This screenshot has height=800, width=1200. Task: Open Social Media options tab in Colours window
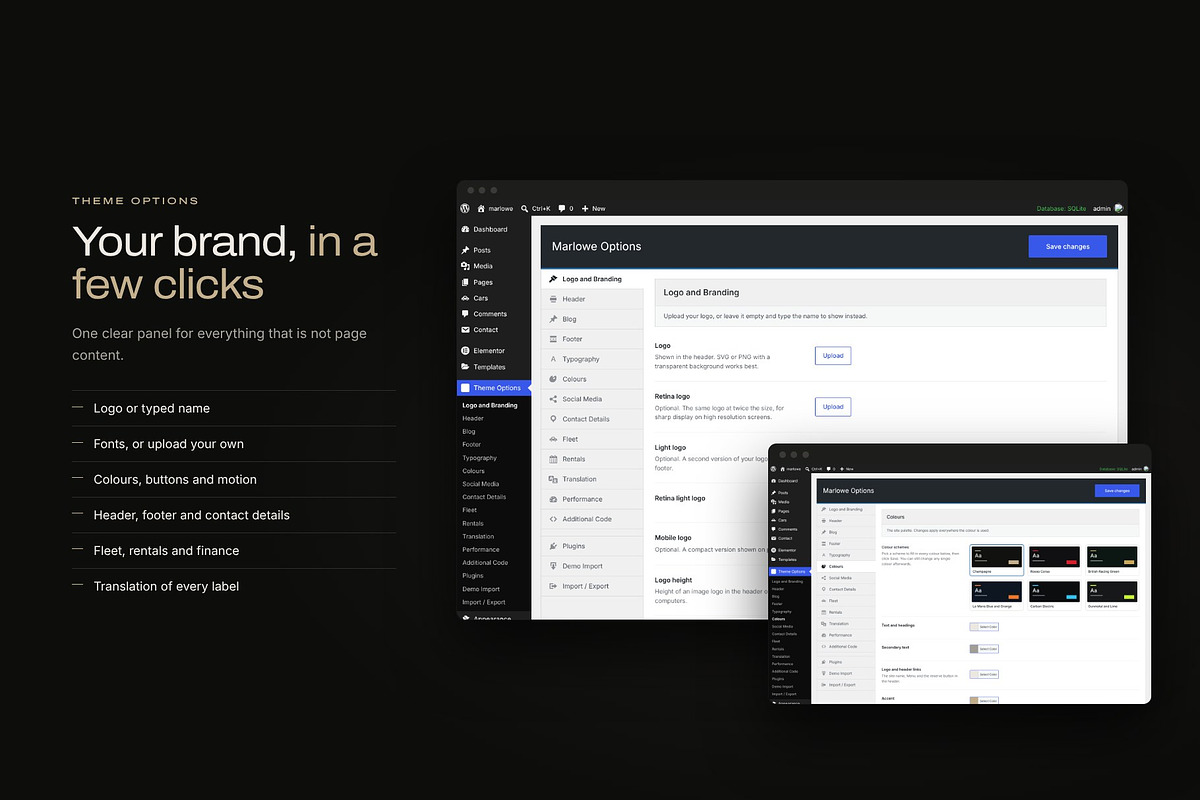pos(846,578)
